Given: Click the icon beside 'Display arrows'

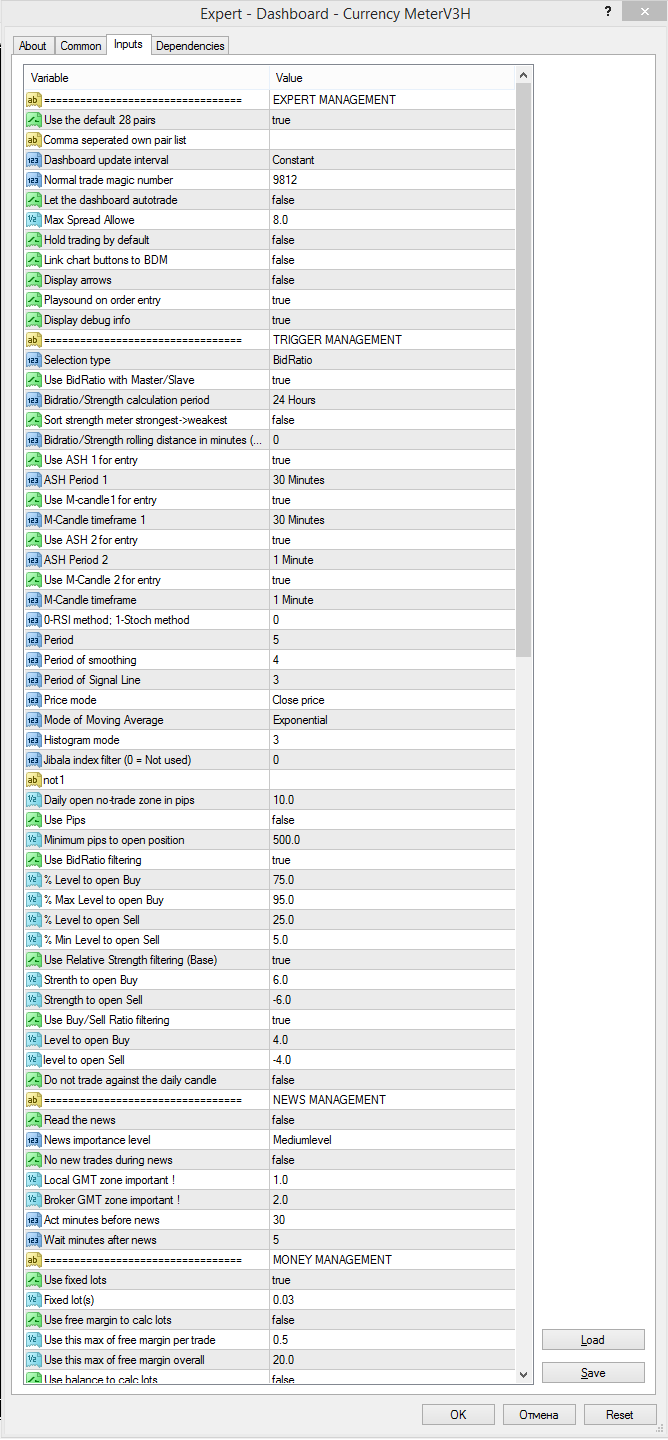Looking at the screenshot, I should [x=33, y=280].
